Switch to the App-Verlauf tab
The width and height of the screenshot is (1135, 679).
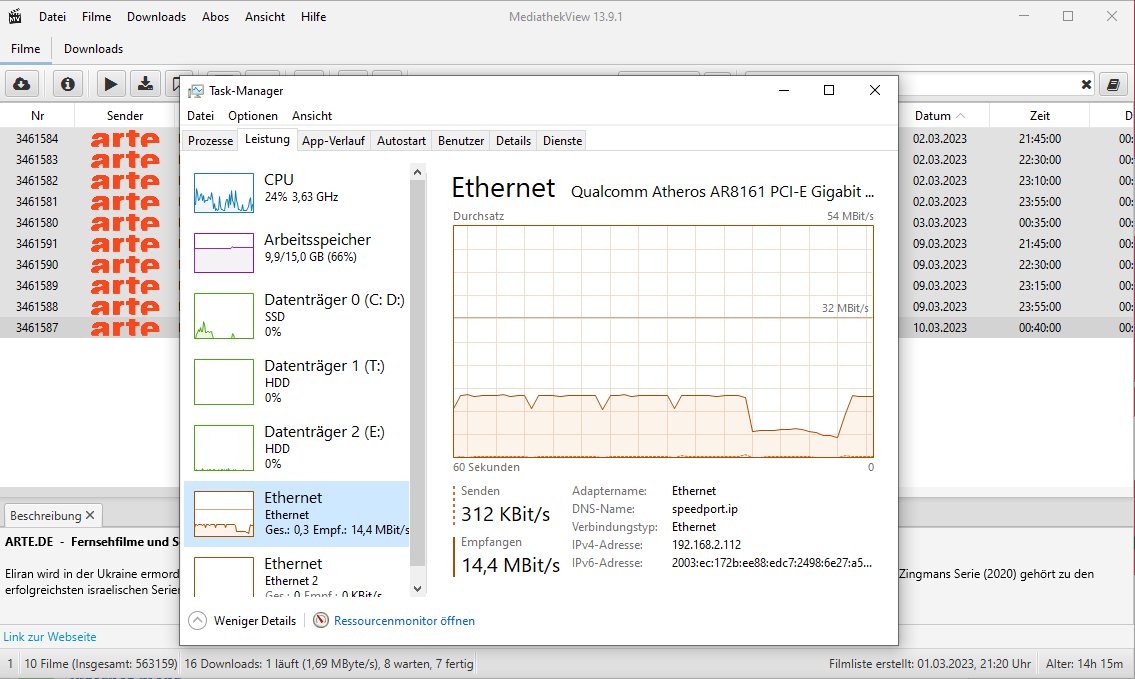coord(333,141)
